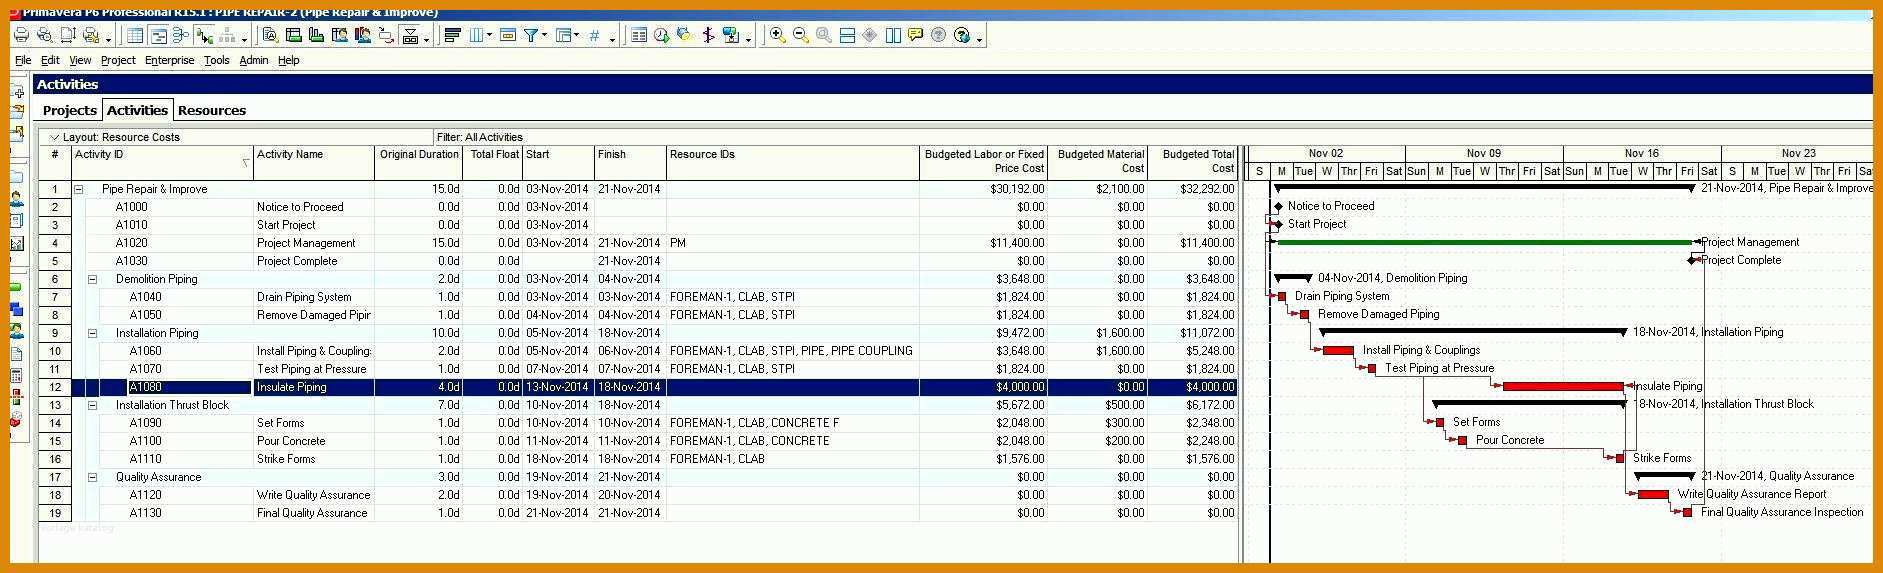
Task: Open the Enterprise menu
Action: click(169, 60)
